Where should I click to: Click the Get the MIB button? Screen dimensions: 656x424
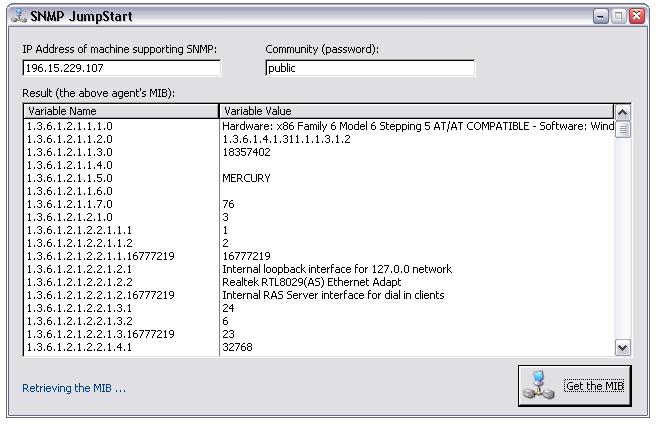(x=575, y=386)
